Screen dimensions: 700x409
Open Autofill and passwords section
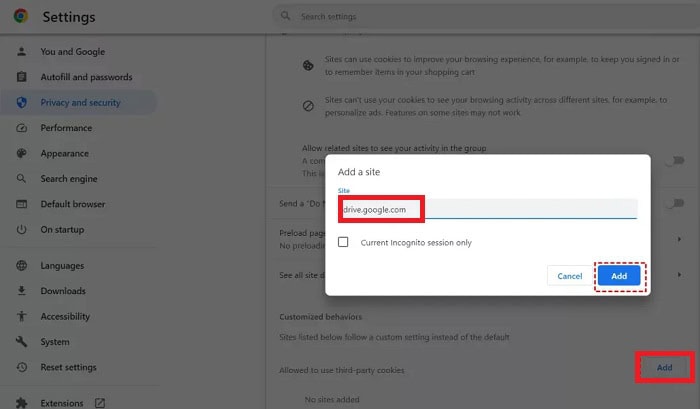click(x=86, y=77)
